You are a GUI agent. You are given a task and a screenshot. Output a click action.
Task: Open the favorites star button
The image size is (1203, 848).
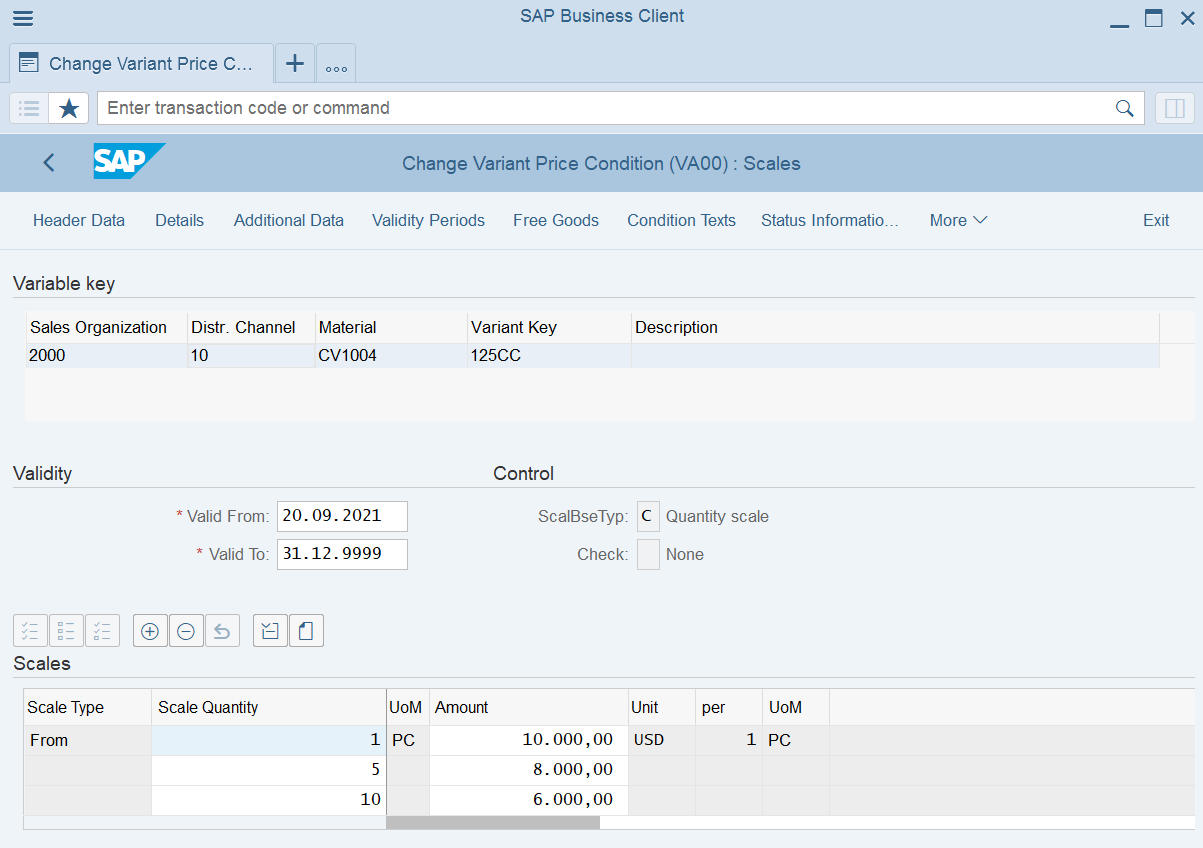tap(69, 108)
